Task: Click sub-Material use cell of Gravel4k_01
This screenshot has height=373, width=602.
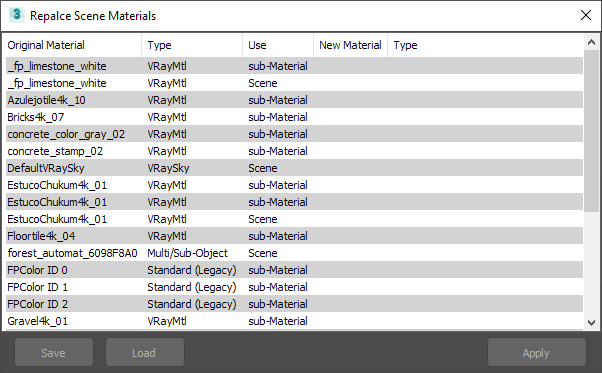Action: [x=278, y=321]
